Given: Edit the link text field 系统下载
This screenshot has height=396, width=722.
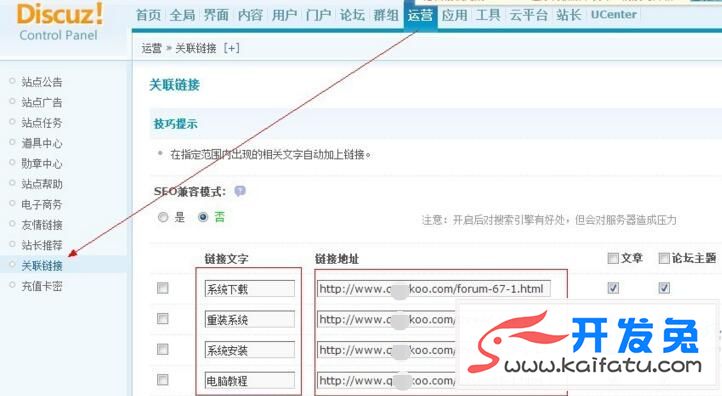Looking at the screenshot, I should [x=250, y=289].
